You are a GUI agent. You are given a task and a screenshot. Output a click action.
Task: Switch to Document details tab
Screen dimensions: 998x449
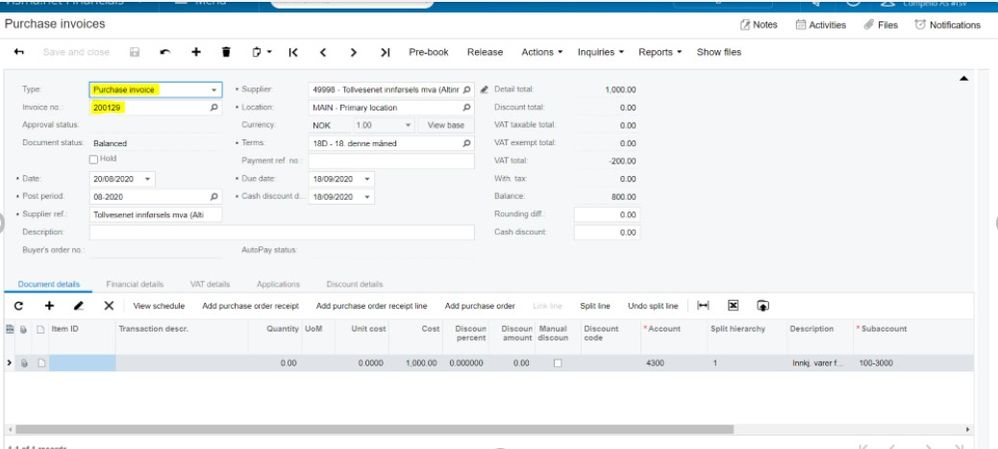click(49, 284)
